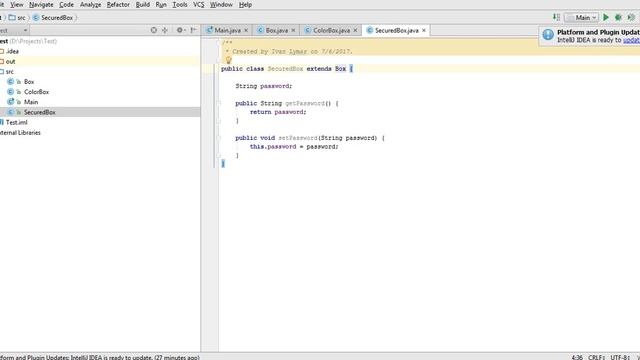Click 'this.password = password;' line in the editor
The height and width of the screenshot is (360, 640).
(294, 147)
